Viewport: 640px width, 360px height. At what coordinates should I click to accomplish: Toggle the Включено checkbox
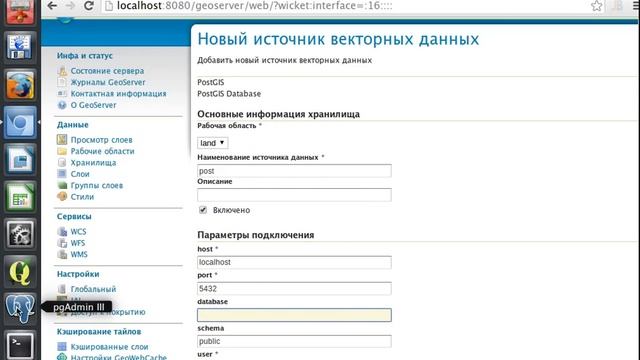click(x=203, y=210)
